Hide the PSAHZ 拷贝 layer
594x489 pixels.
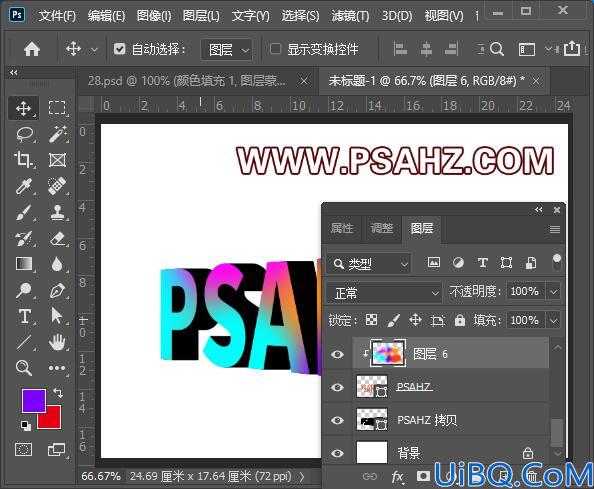point(337,420)
